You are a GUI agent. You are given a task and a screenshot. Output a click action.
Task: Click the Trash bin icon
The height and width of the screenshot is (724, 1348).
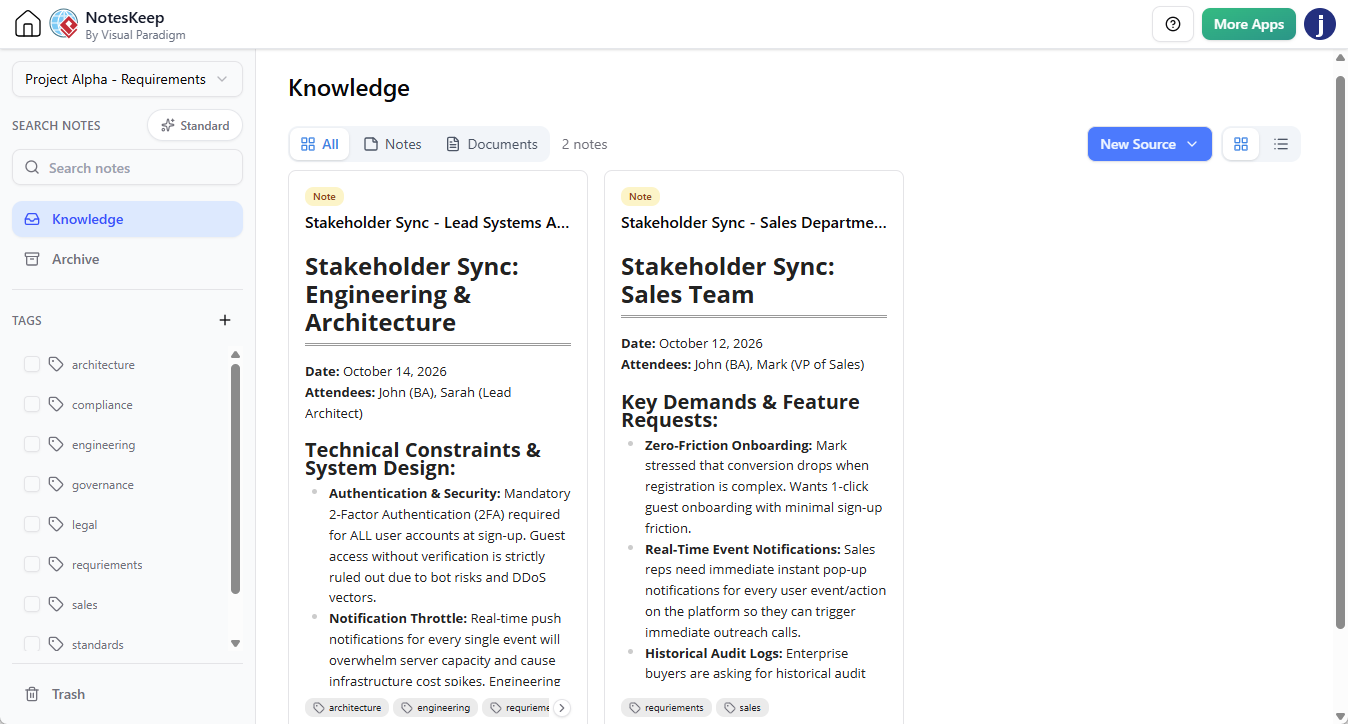pos(32,694)
